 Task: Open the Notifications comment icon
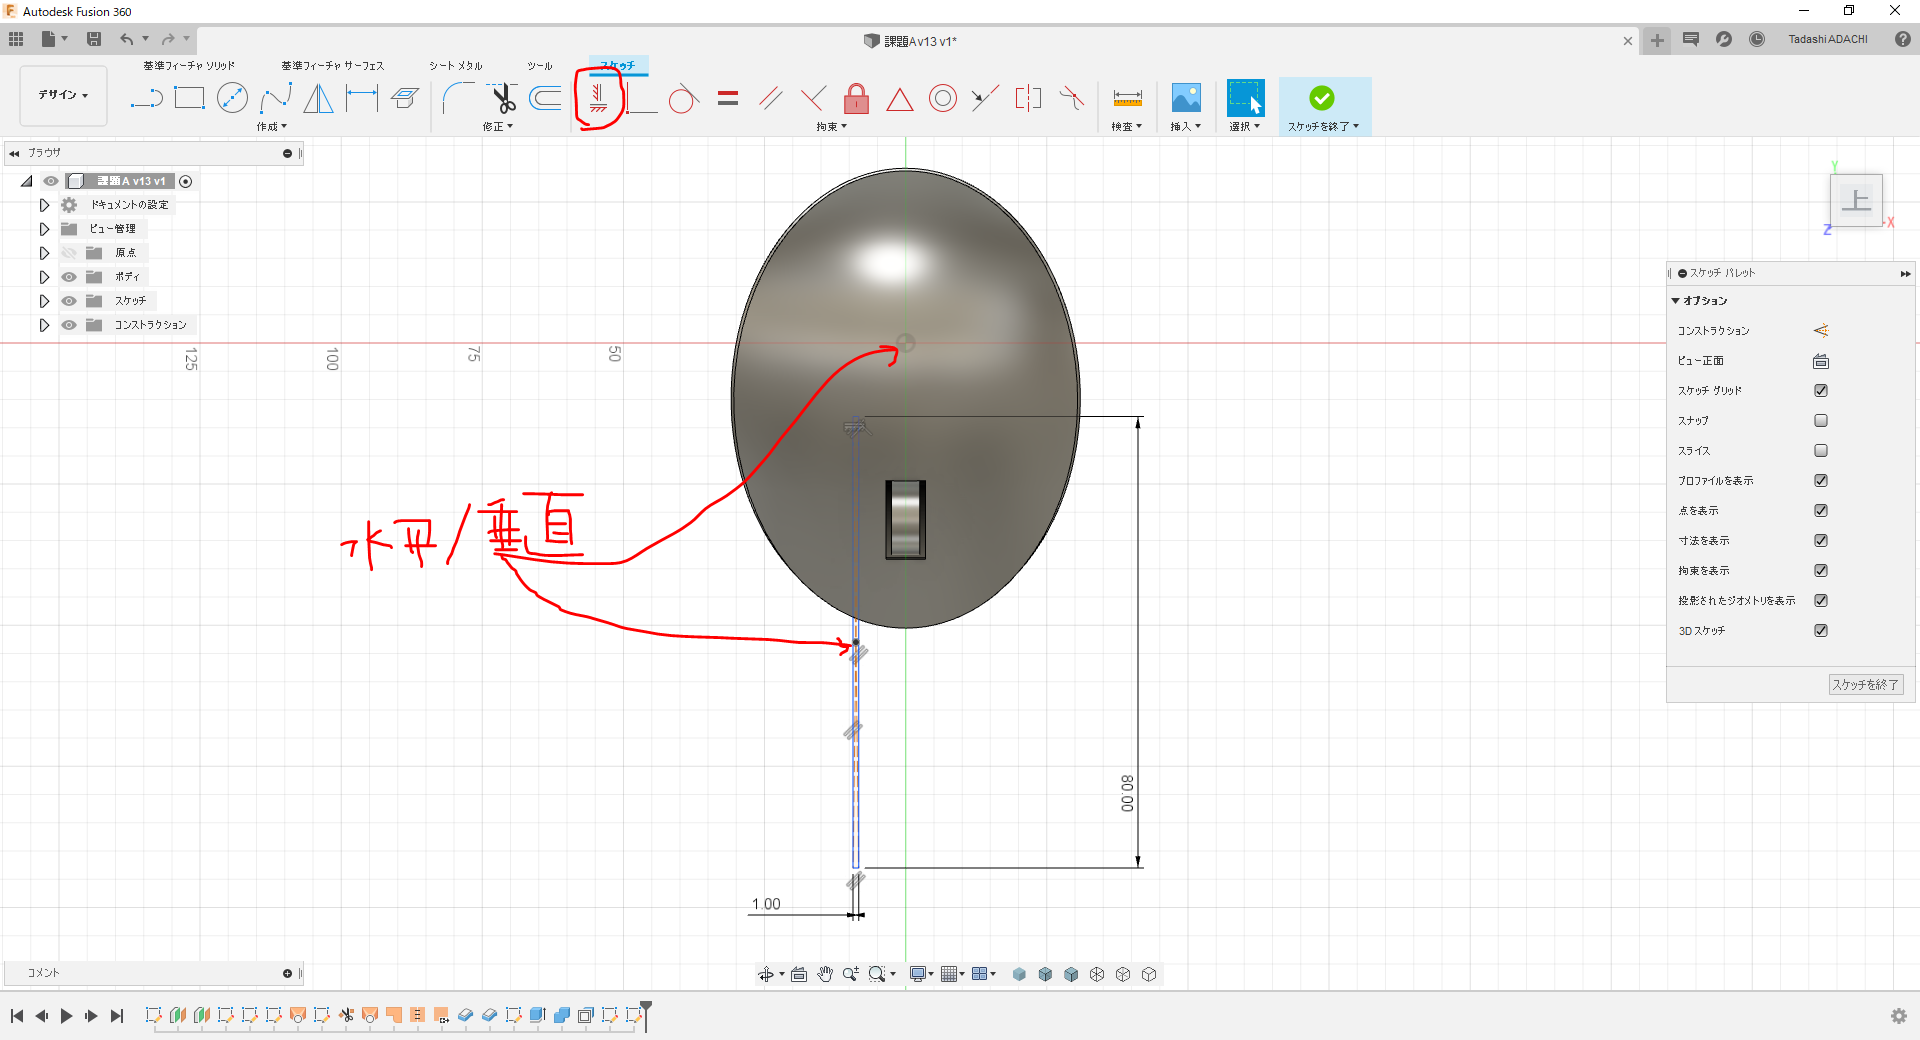pos(1691,39)
